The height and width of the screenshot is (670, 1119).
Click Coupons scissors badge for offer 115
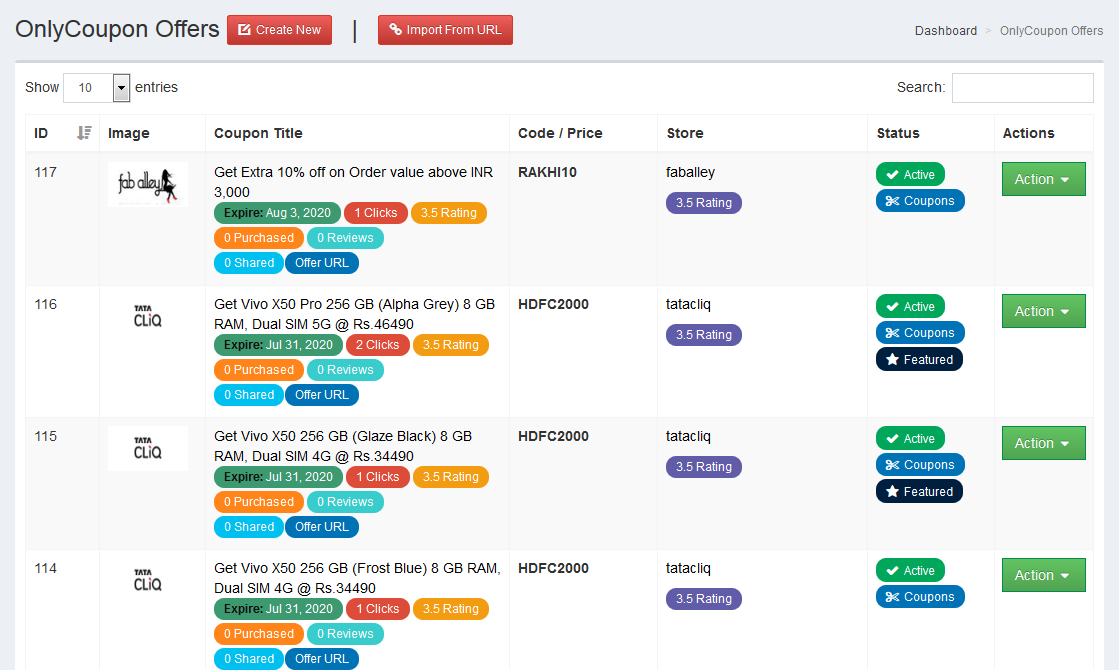click(x=920, y=465)
